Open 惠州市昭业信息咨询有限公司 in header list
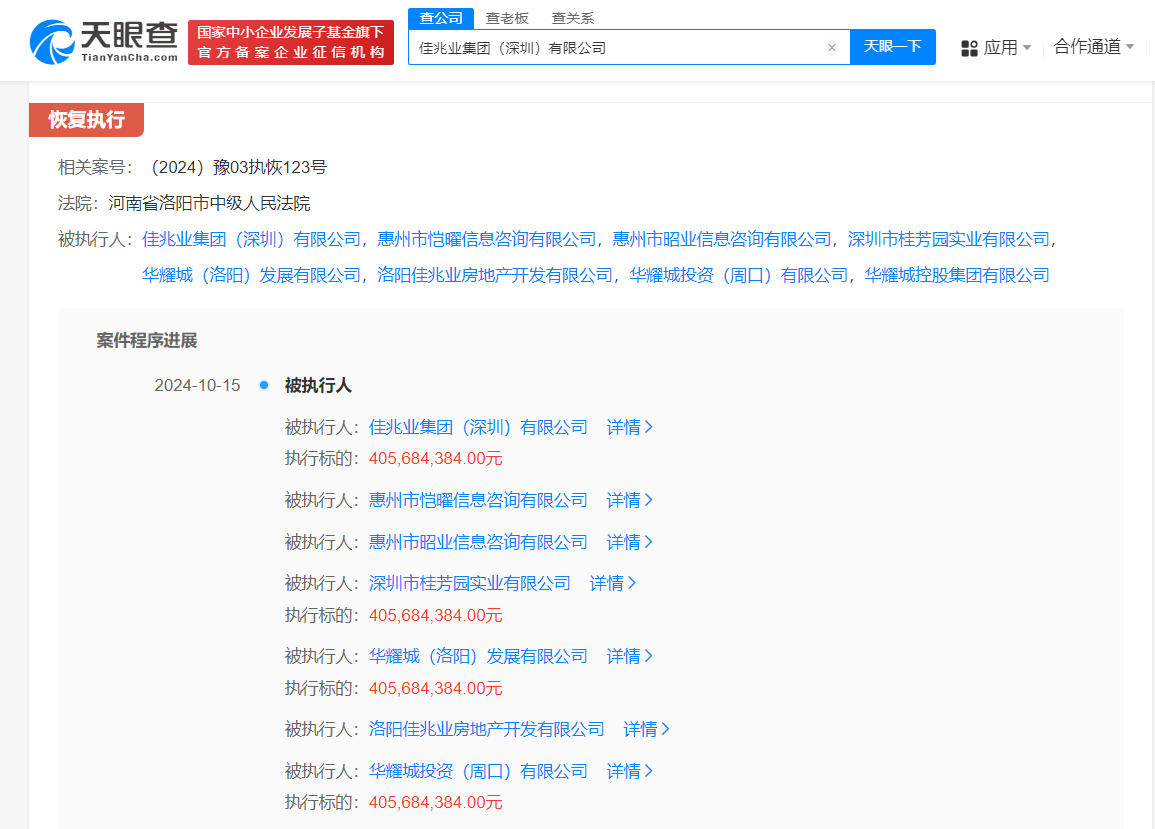The width and height of the screenshot is (1155, 829). [722, 239]
